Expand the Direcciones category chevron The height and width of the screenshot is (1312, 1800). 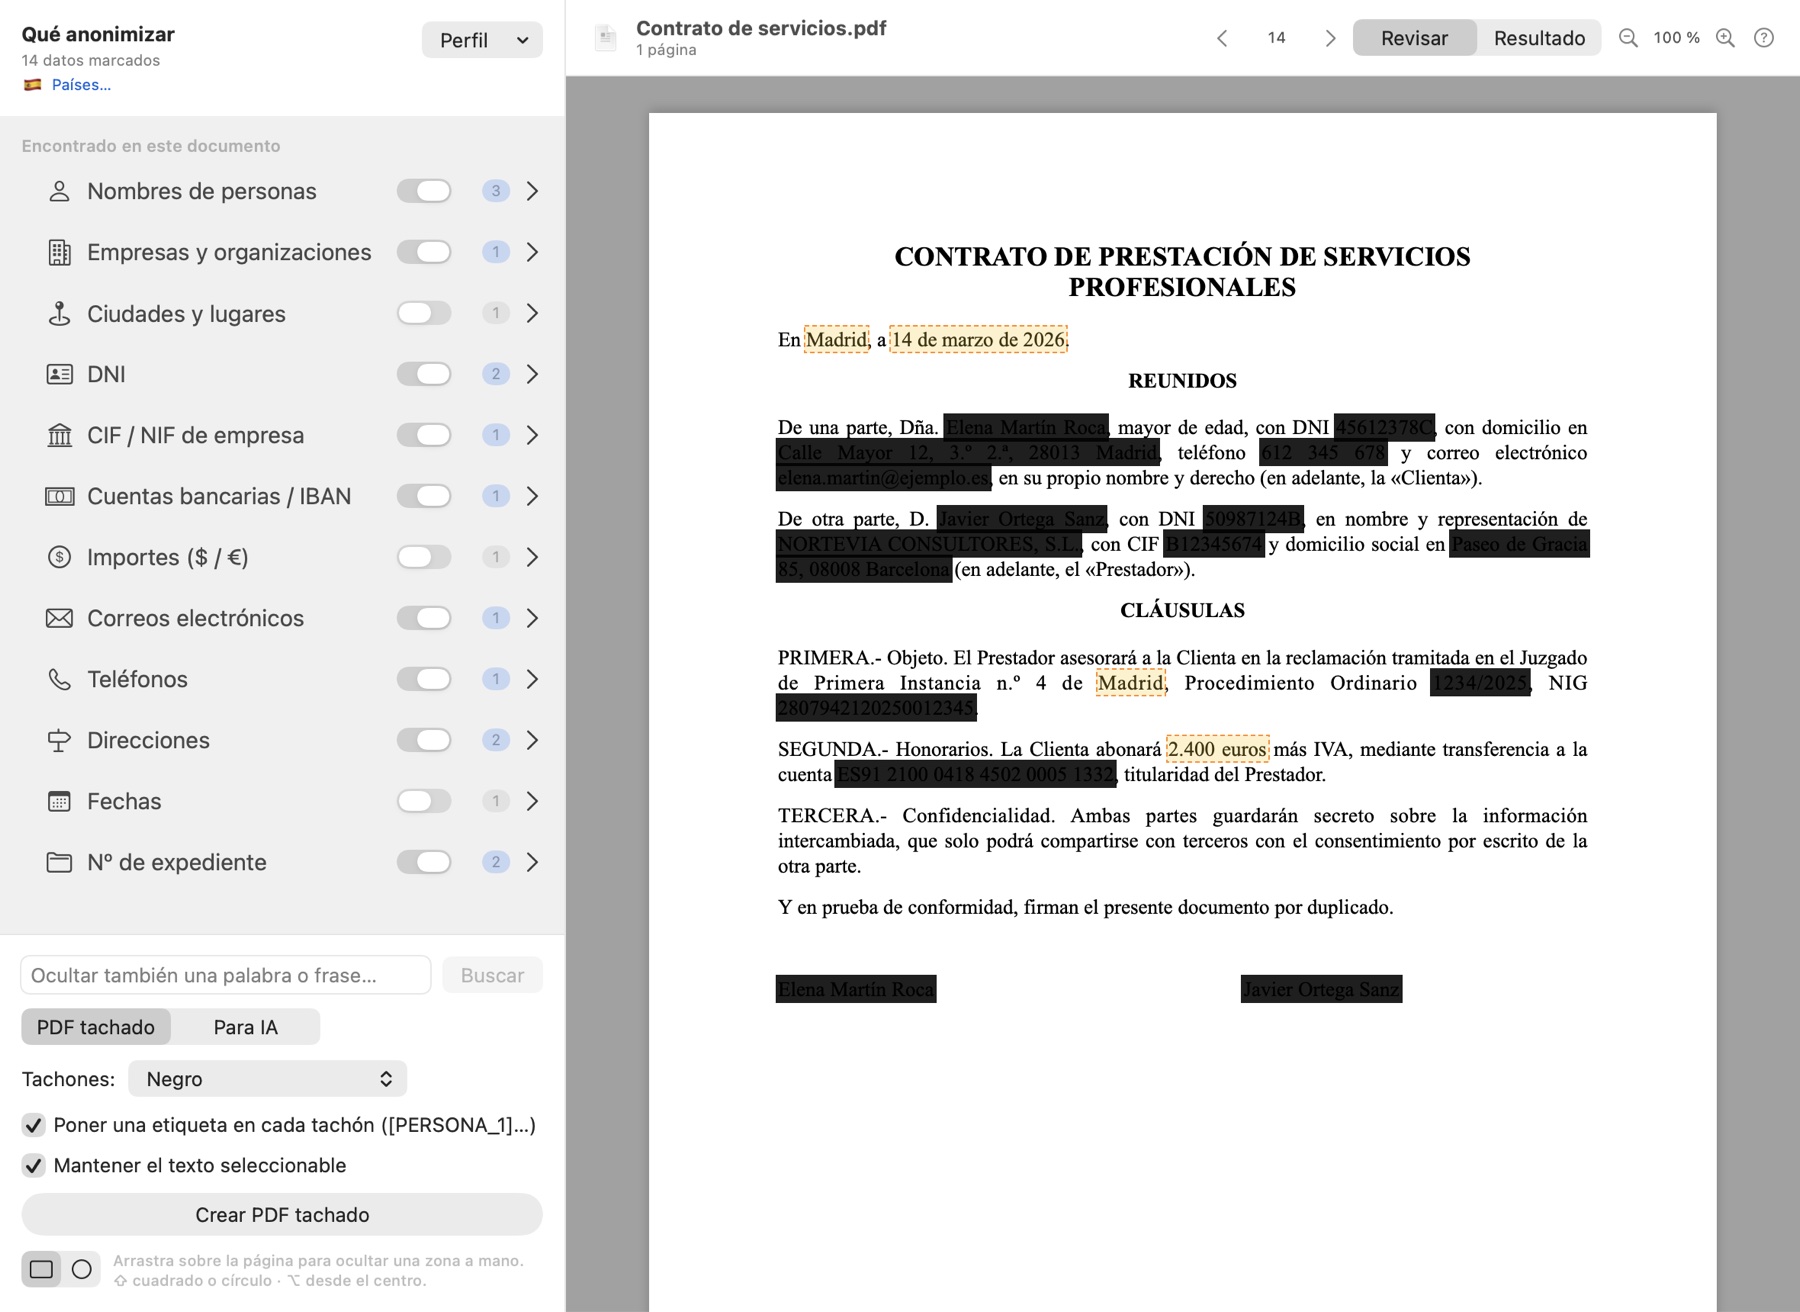pos(533,740)
